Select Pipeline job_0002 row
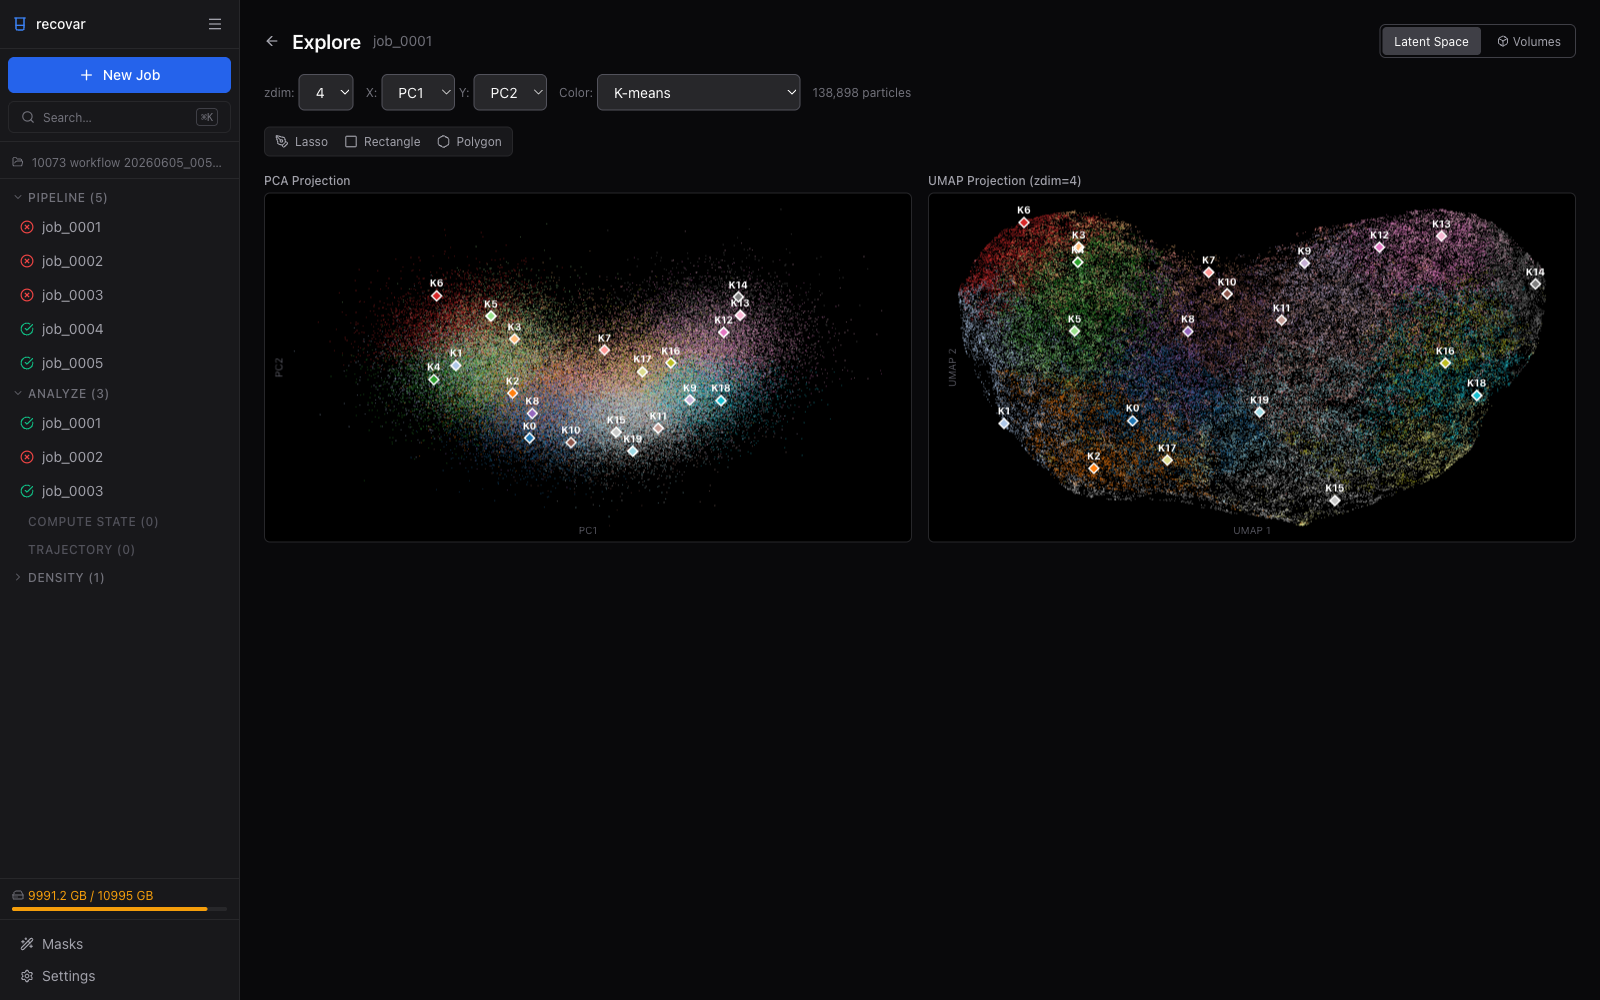The image size is (1600, 1000). click(119, 261)
